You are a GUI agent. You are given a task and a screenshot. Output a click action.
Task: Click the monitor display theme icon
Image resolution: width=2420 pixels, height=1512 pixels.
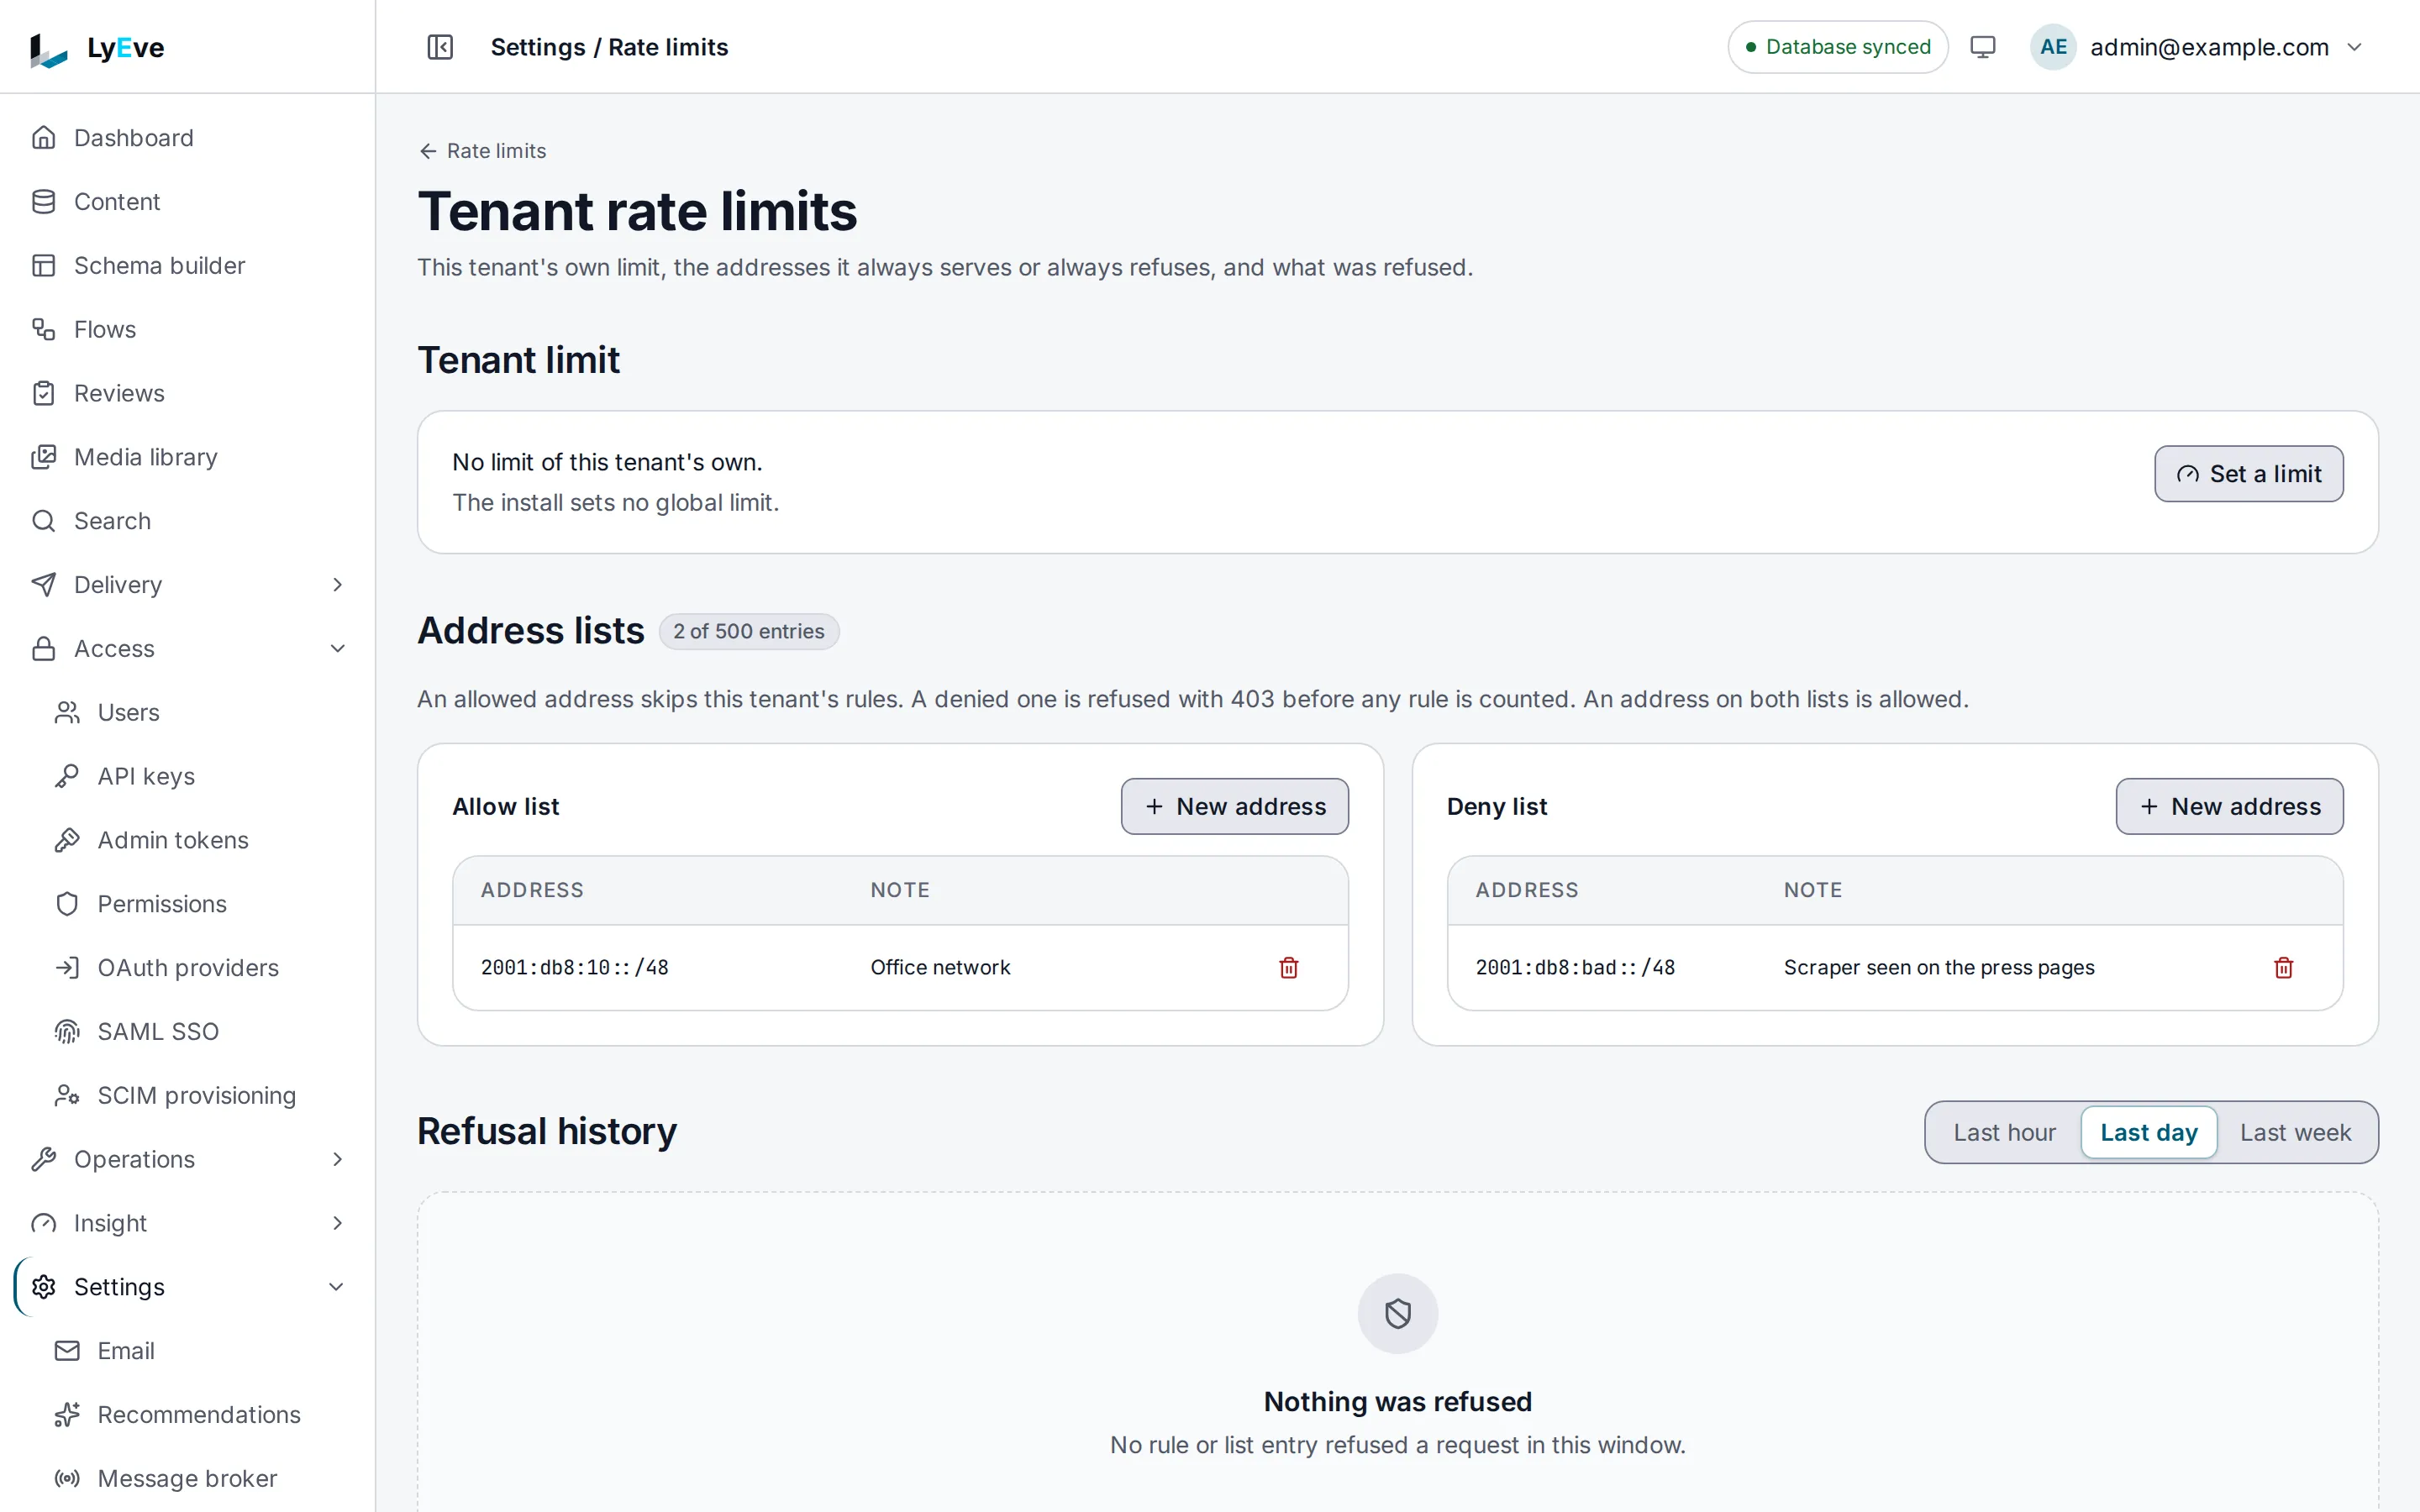1982,47
